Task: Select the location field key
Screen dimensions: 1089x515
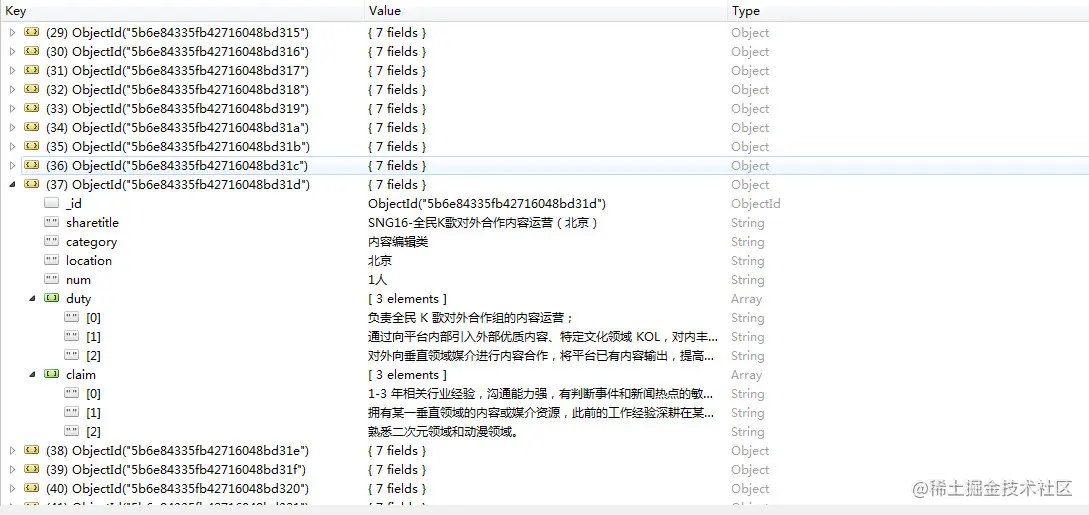Action: pos(89,260)
